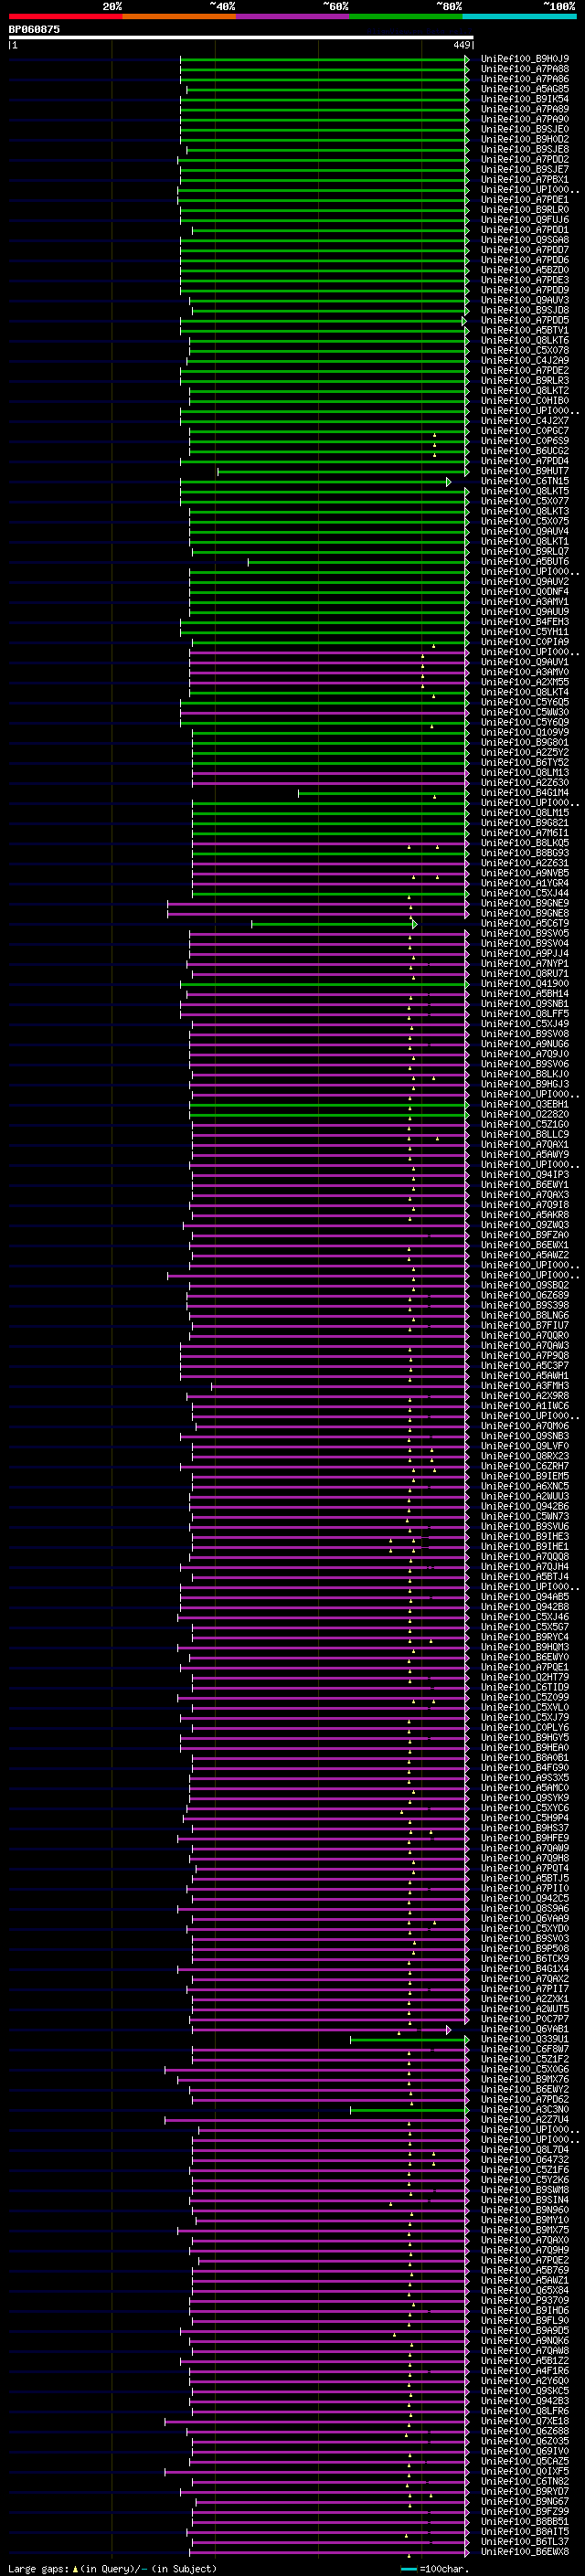
Task: Click the UniRef100_C0HIB0 hit label
Action: [525, 401]
